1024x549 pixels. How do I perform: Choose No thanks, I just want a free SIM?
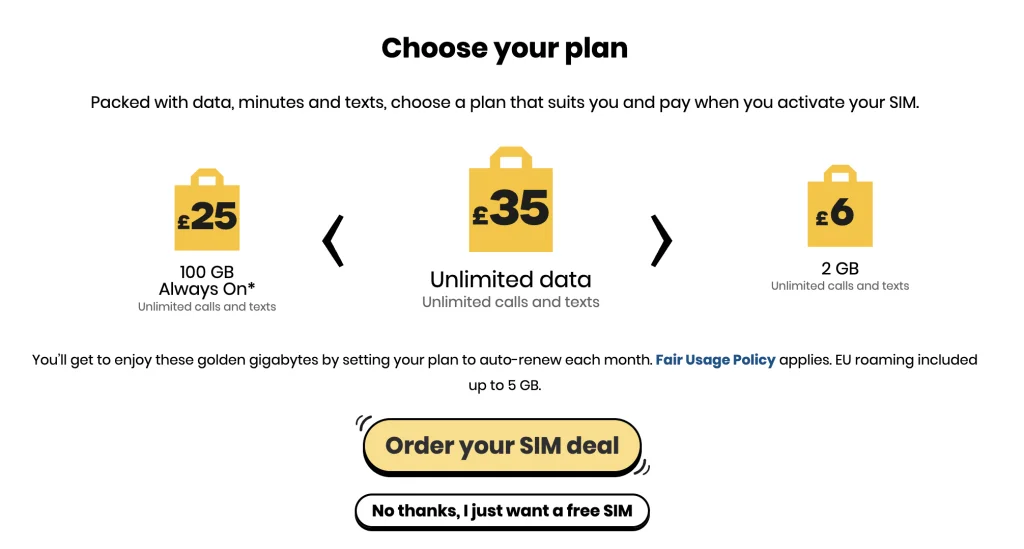(502, 511)
